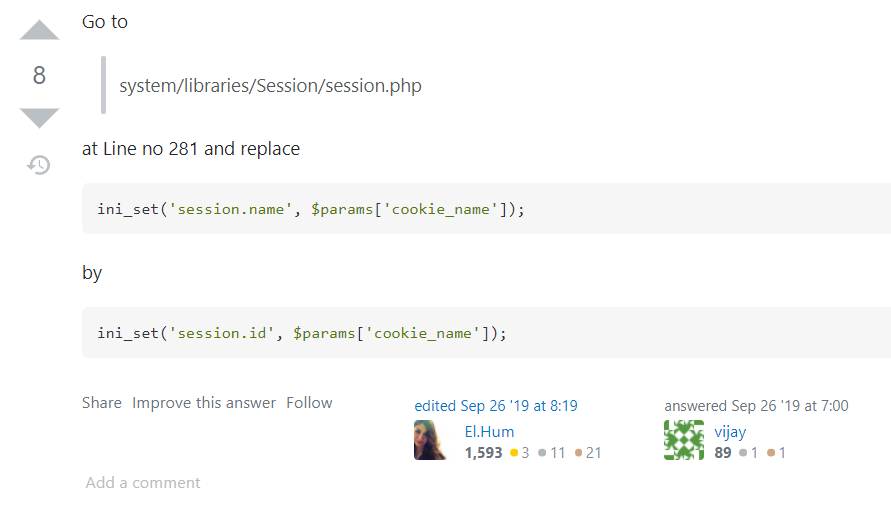Viewport: 891px width, 511px height.
Task: Upvote this answer with the up arrow
Action: [39, 30]
